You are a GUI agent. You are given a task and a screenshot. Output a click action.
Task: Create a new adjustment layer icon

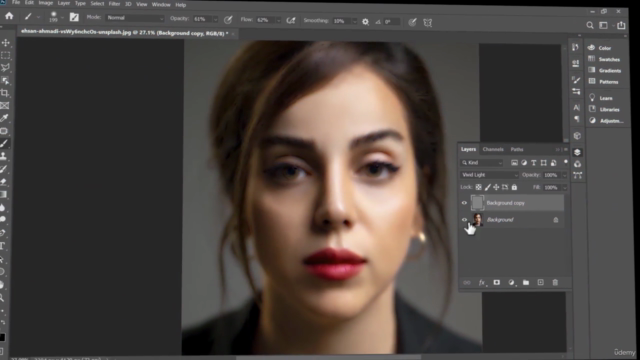click(x=511, y=282)
